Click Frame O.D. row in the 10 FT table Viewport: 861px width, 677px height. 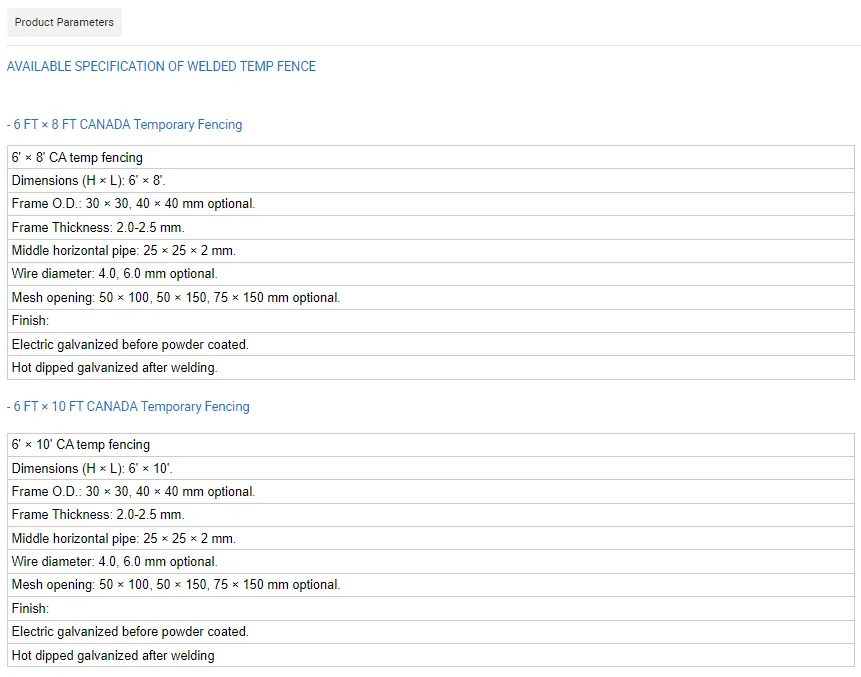click(133, 492)
